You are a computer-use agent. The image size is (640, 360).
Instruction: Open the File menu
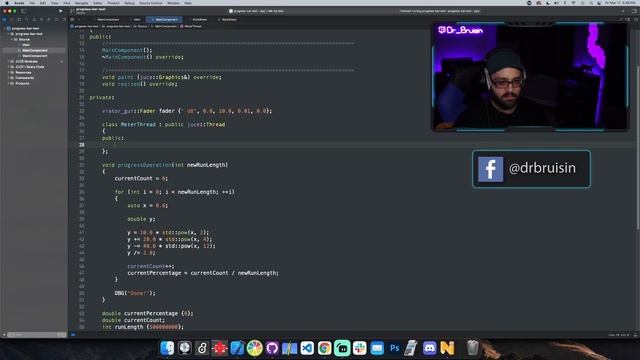tap(32, 3)
